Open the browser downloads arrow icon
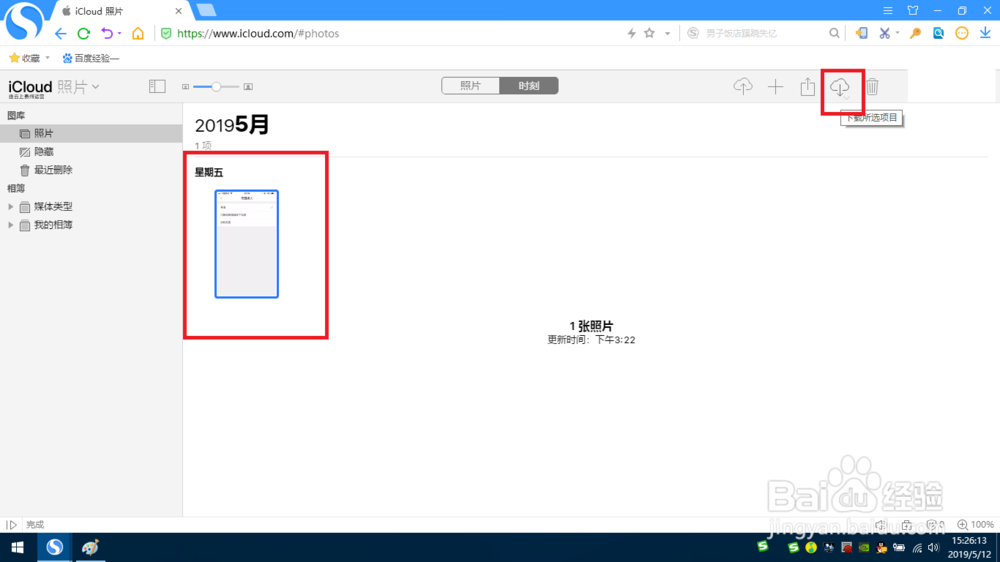The image size is (1000, 562). (x=985, y=33)
